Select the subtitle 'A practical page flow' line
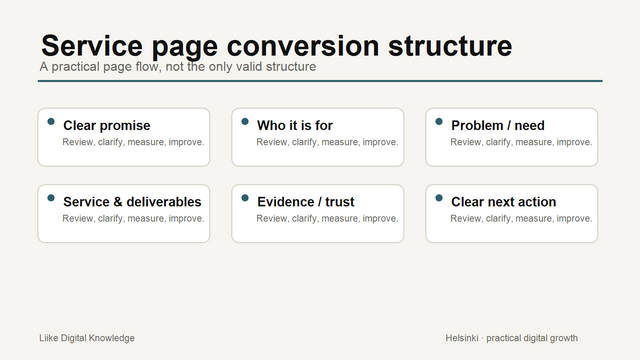 (178, 67)
